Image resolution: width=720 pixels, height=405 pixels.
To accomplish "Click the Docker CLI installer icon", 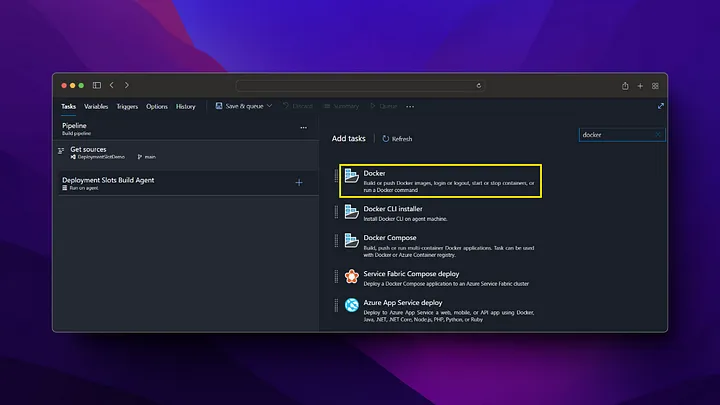I will coord(351,212).
